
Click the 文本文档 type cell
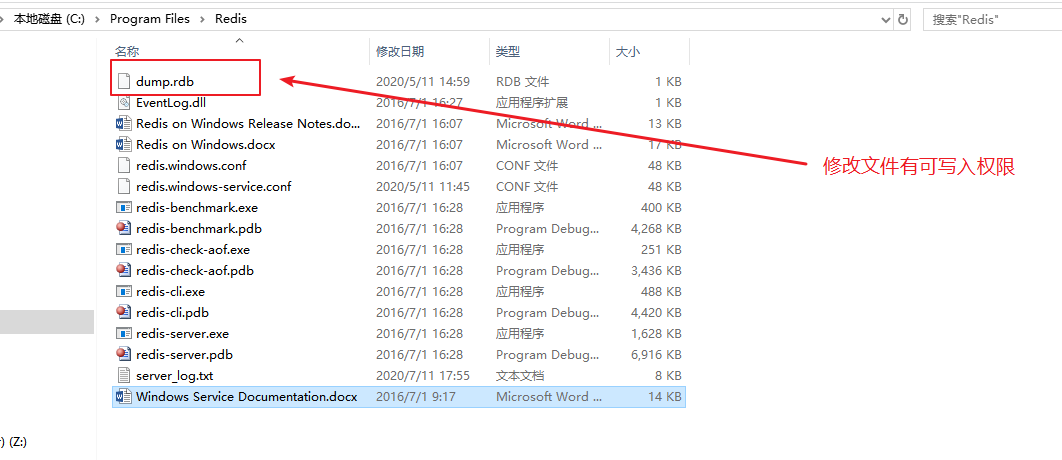pos(520,376)
